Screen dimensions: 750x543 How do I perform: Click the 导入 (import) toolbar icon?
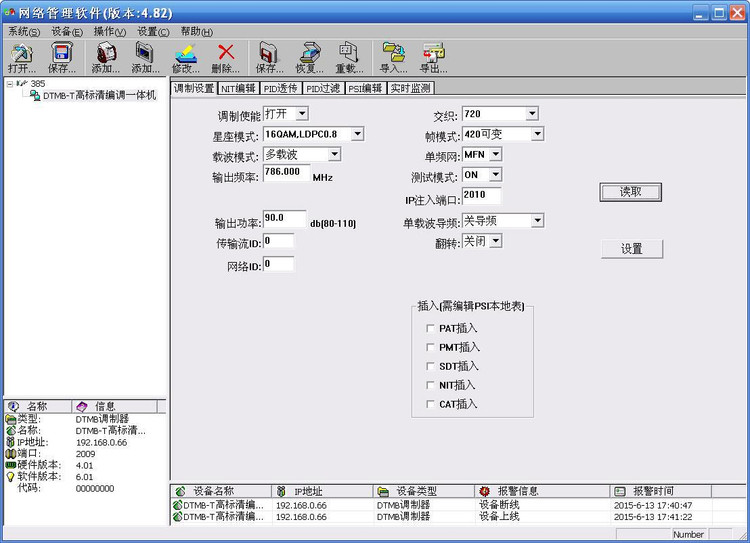pyautogui.click(x=394, y=57)
